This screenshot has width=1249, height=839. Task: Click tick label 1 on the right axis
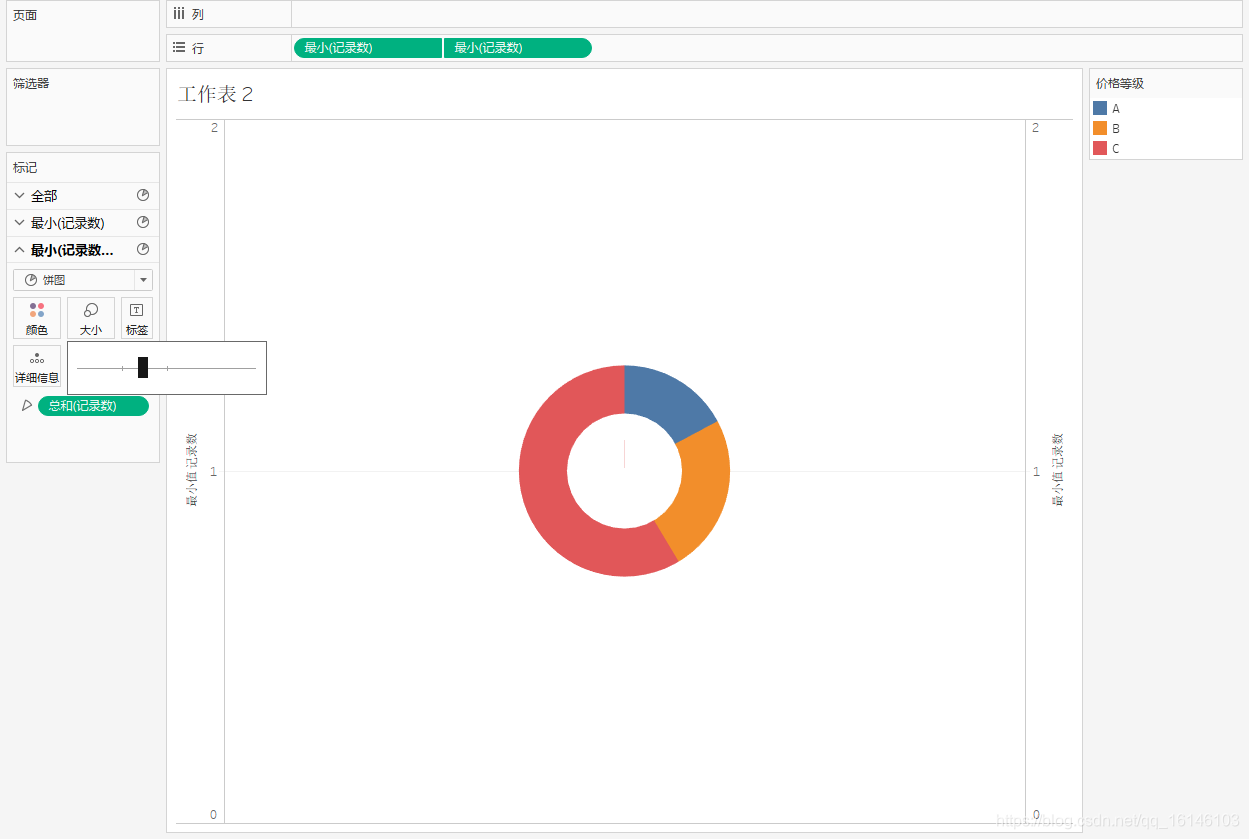point(1036,471)
